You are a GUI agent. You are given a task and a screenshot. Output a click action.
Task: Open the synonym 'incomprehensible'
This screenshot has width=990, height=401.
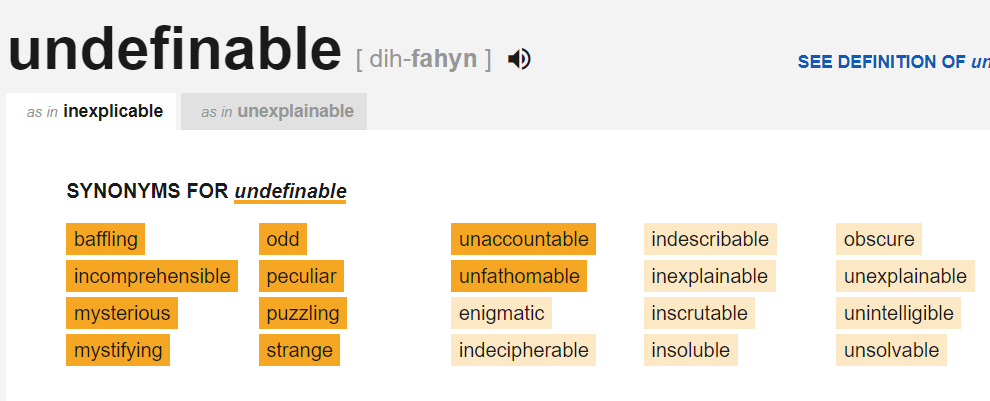click(152, 276)
